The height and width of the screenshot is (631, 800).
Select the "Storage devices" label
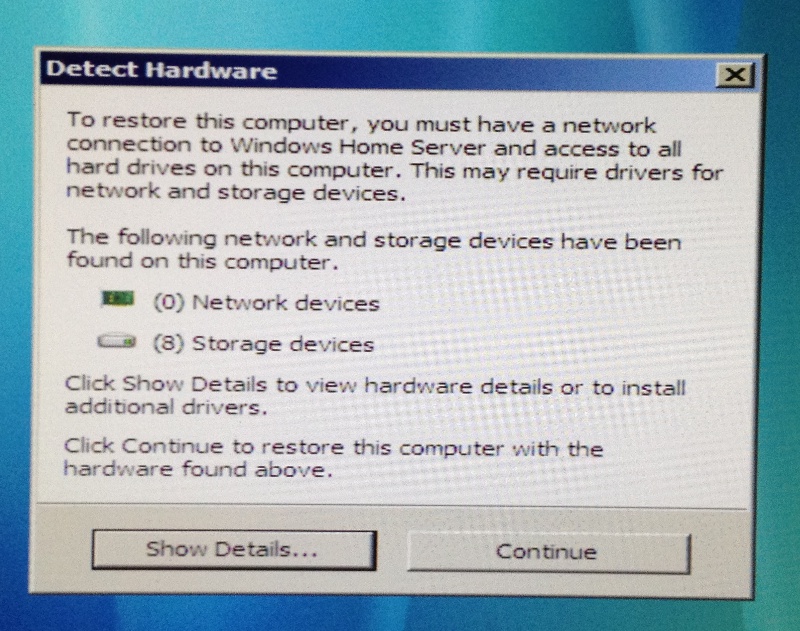point(283,344)
